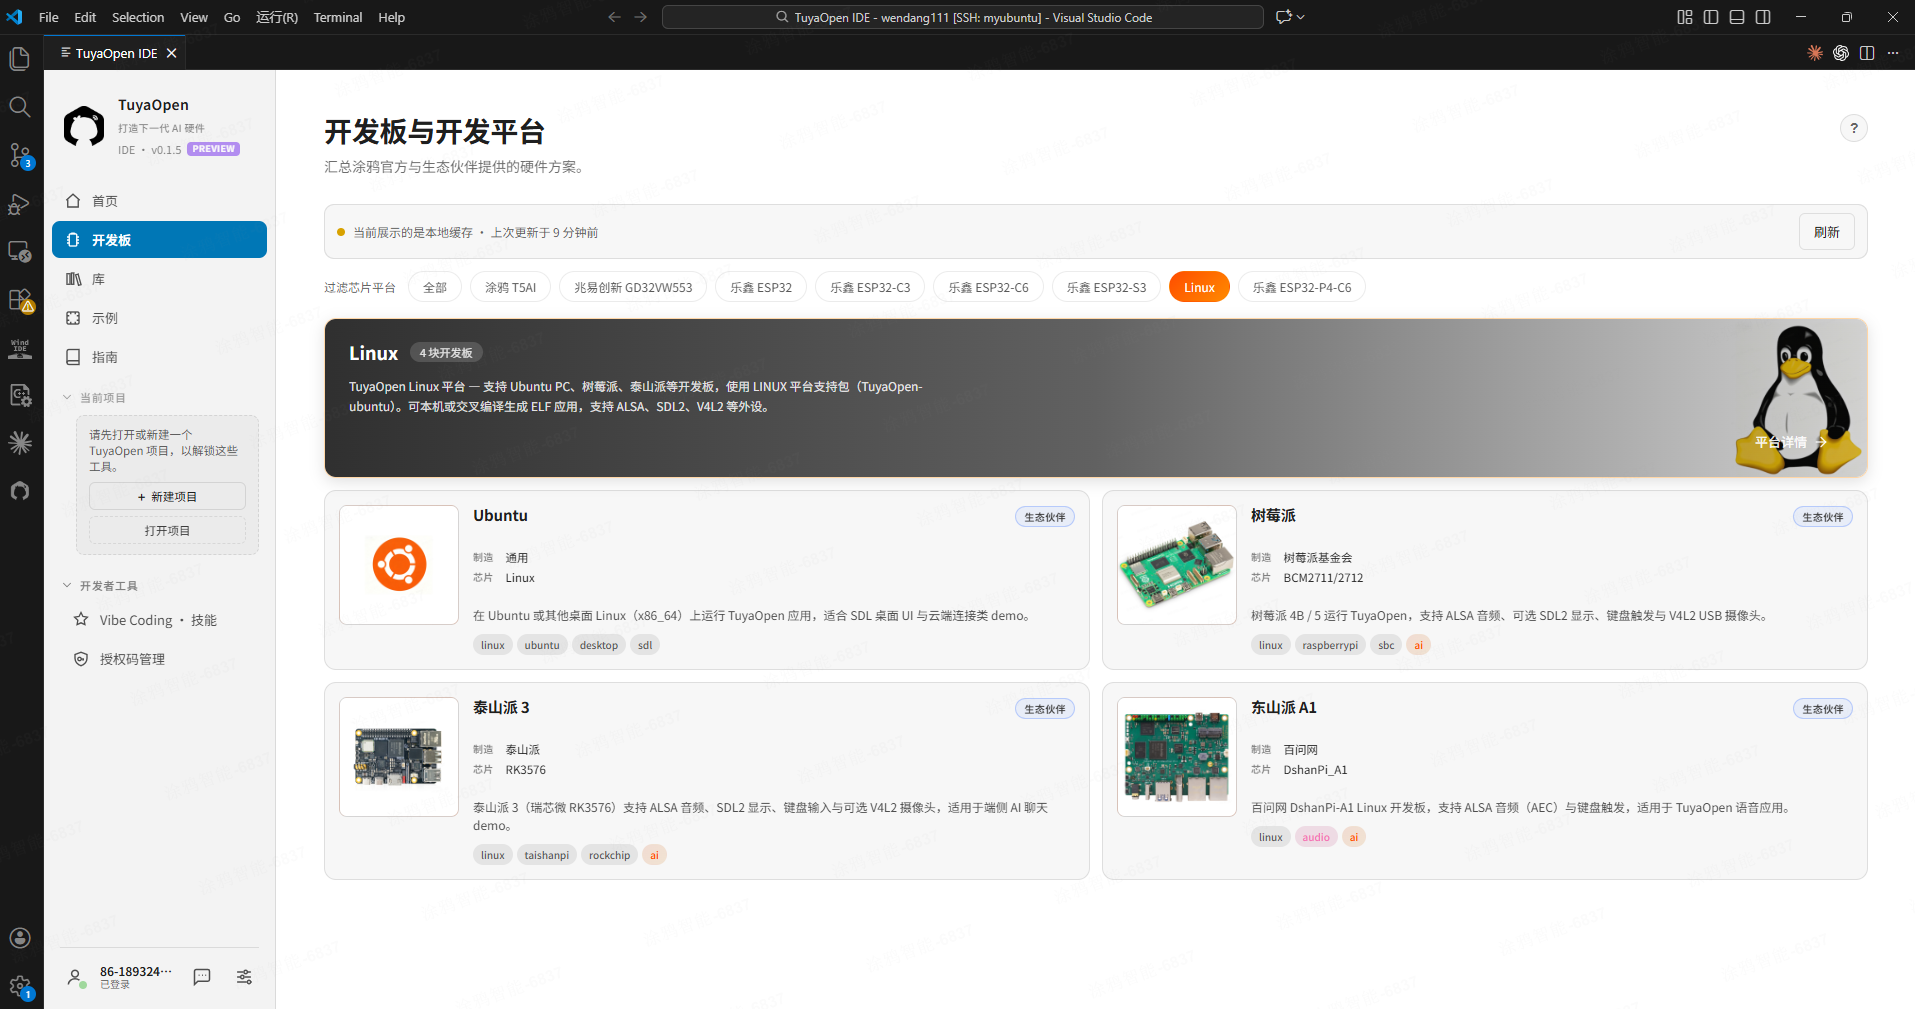1915x1009 pixels.
Task: Open the Extensions view with warning badge
Action: click(x=20, y=299)
